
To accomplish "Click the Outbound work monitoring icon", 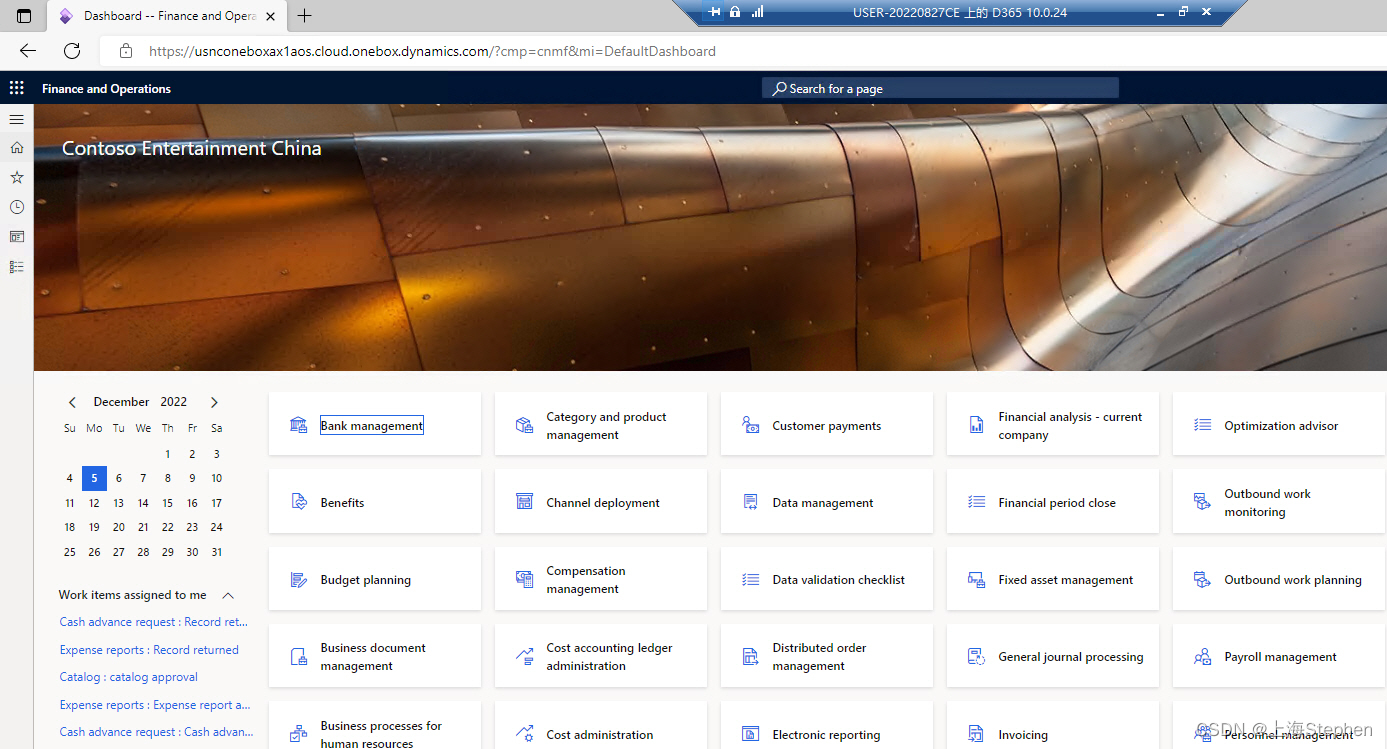I will tap(1202, 502).
